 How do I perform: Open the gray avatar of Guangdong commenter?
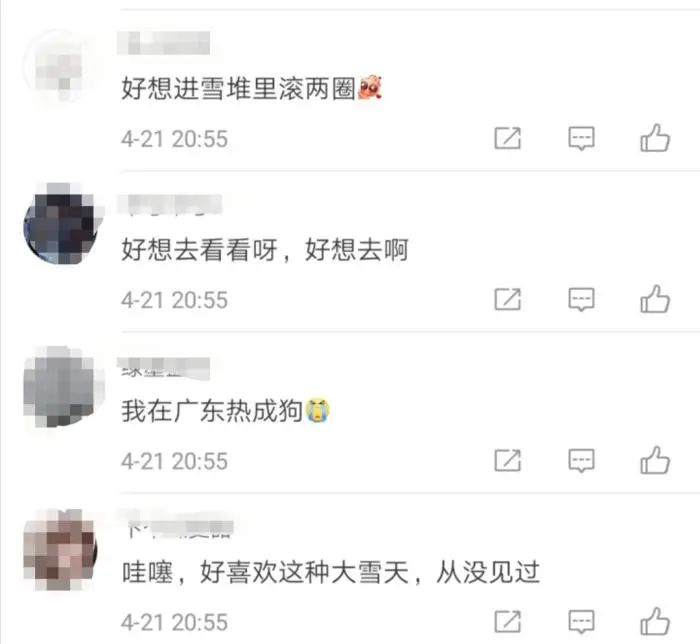pyautogui.click(x=60, y=386)
